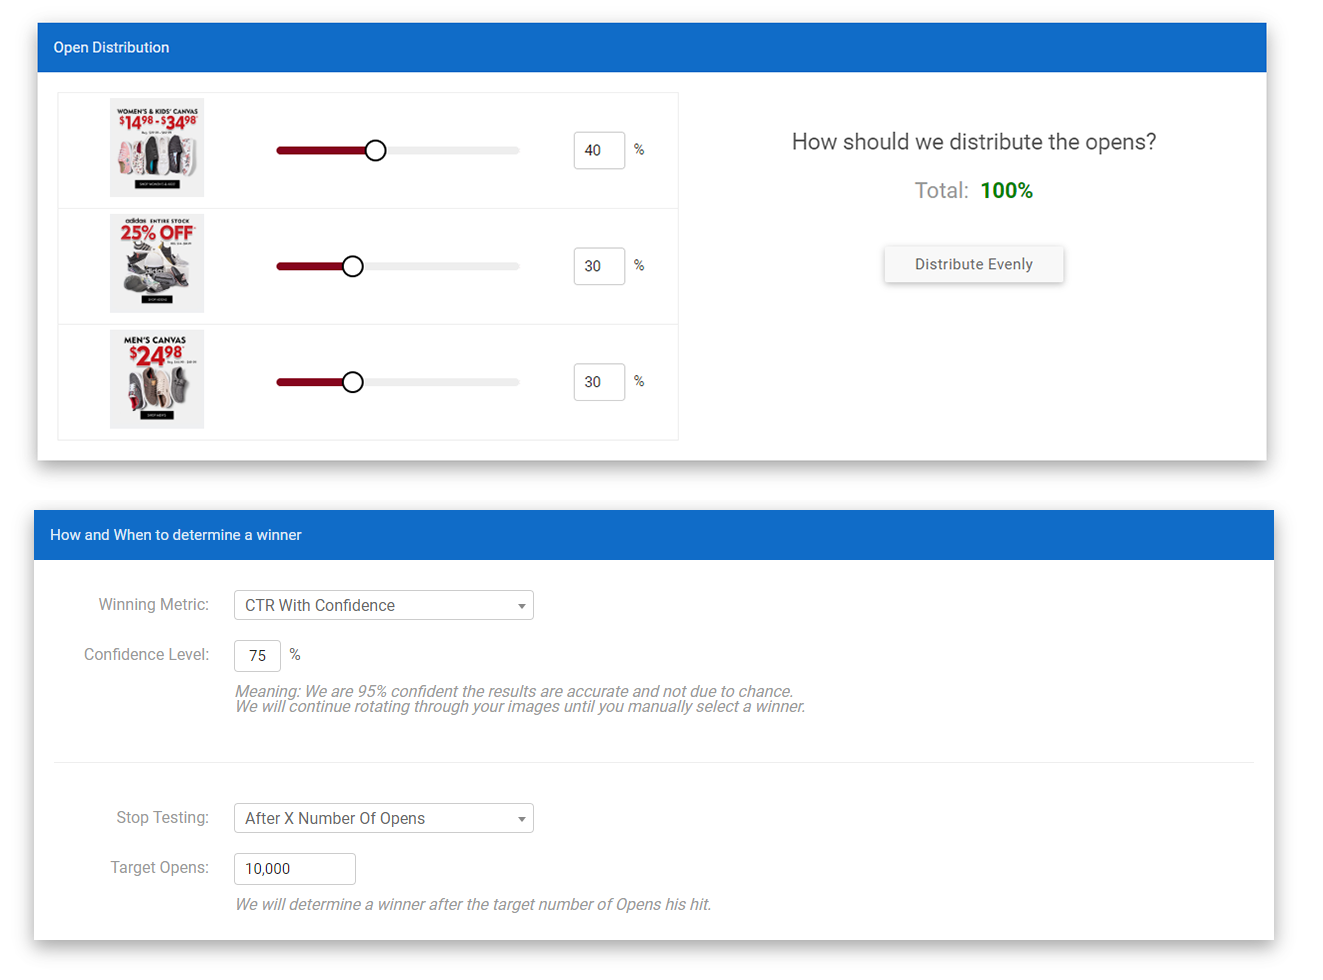
Task: Click the Women's & Kids' Canvas thumbnail
Action: pyautogui.click(x=157, y=149)
